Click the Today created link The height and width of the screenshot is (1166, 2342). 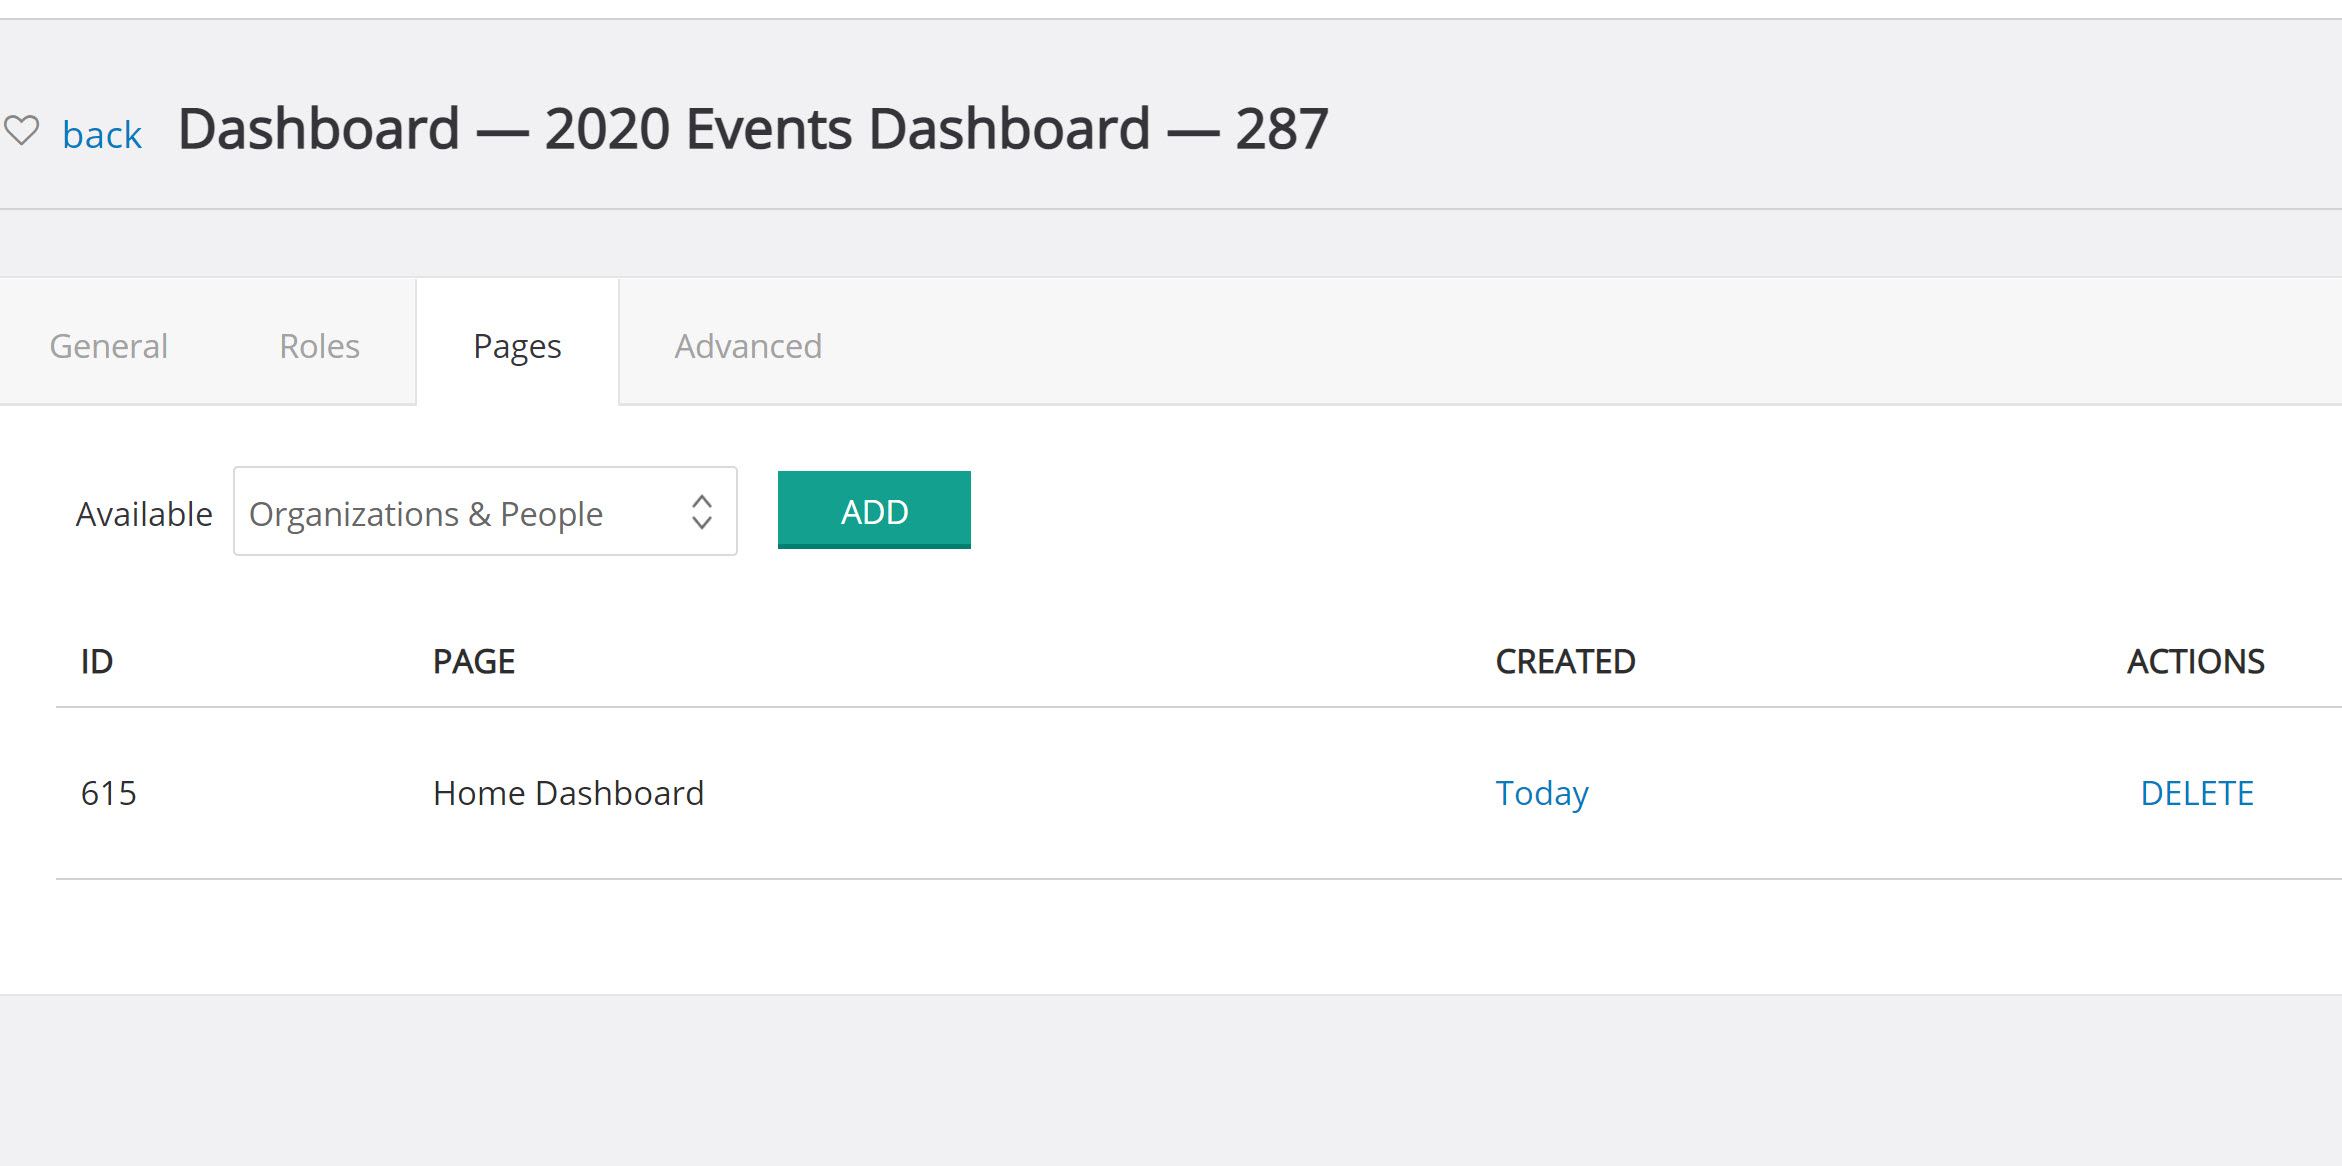pos(1542,793)
